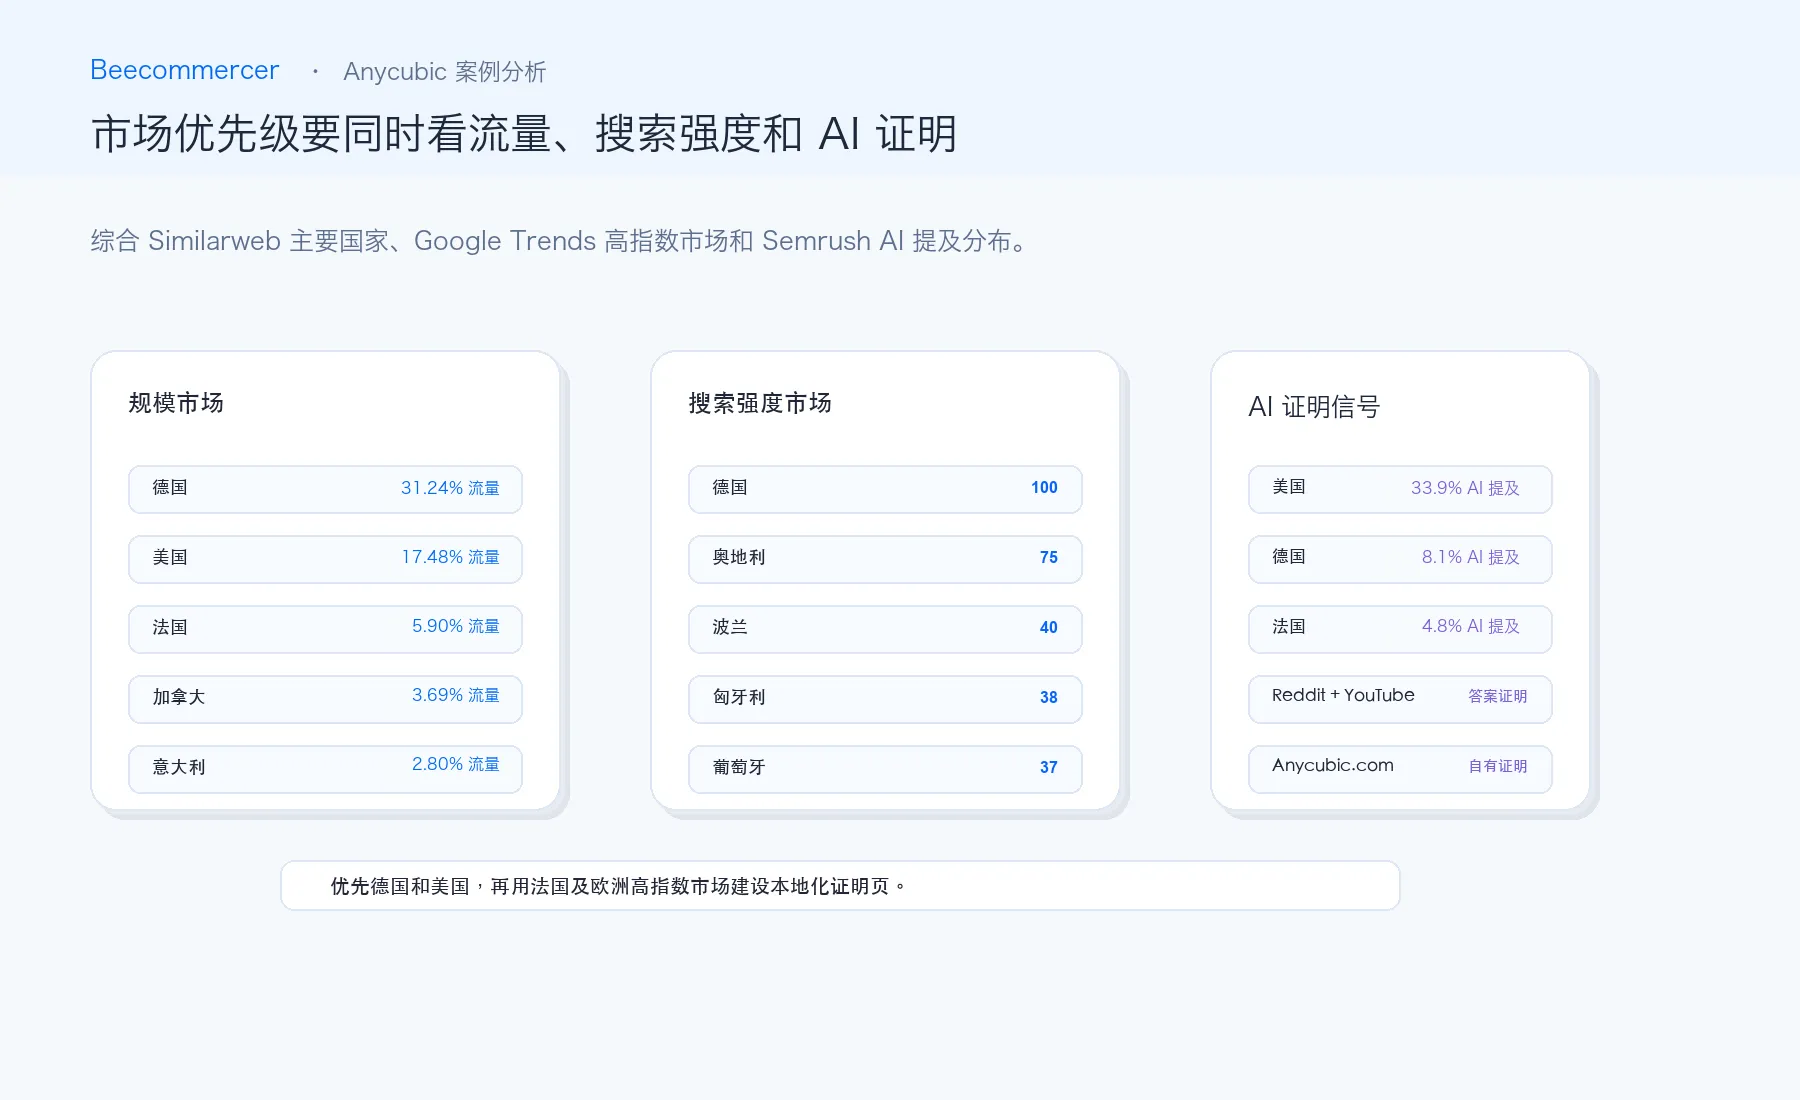Click the 匈牙利 row with score 38
The image size is (1800, 1100).
pos(885,698)
